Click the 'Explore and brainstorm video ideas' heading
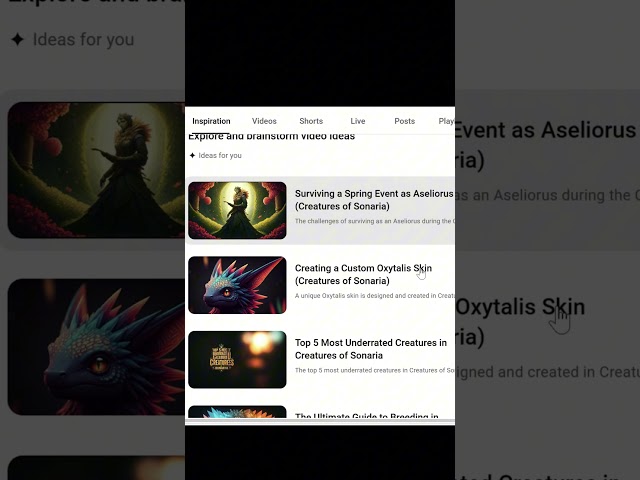Viewport: 640px width, 480px height. click(271, 137)
